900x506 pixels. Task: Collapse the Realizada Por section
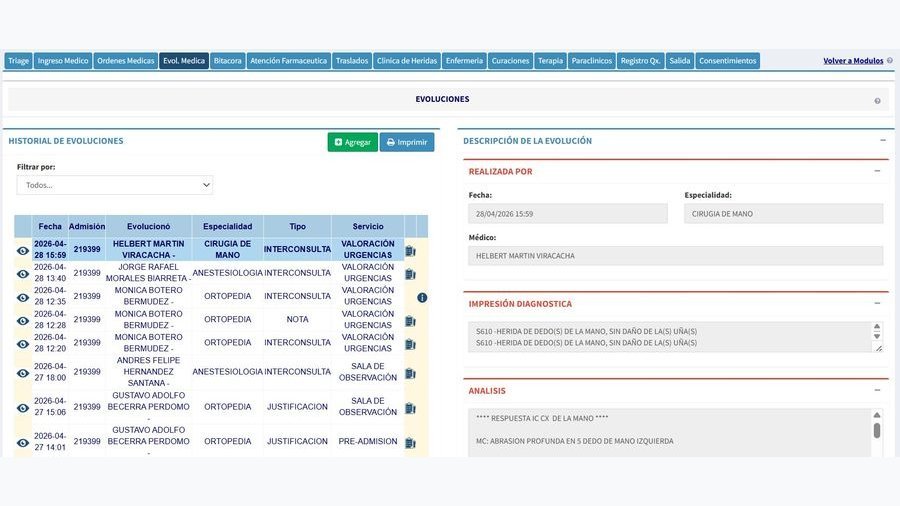(877, 171)
